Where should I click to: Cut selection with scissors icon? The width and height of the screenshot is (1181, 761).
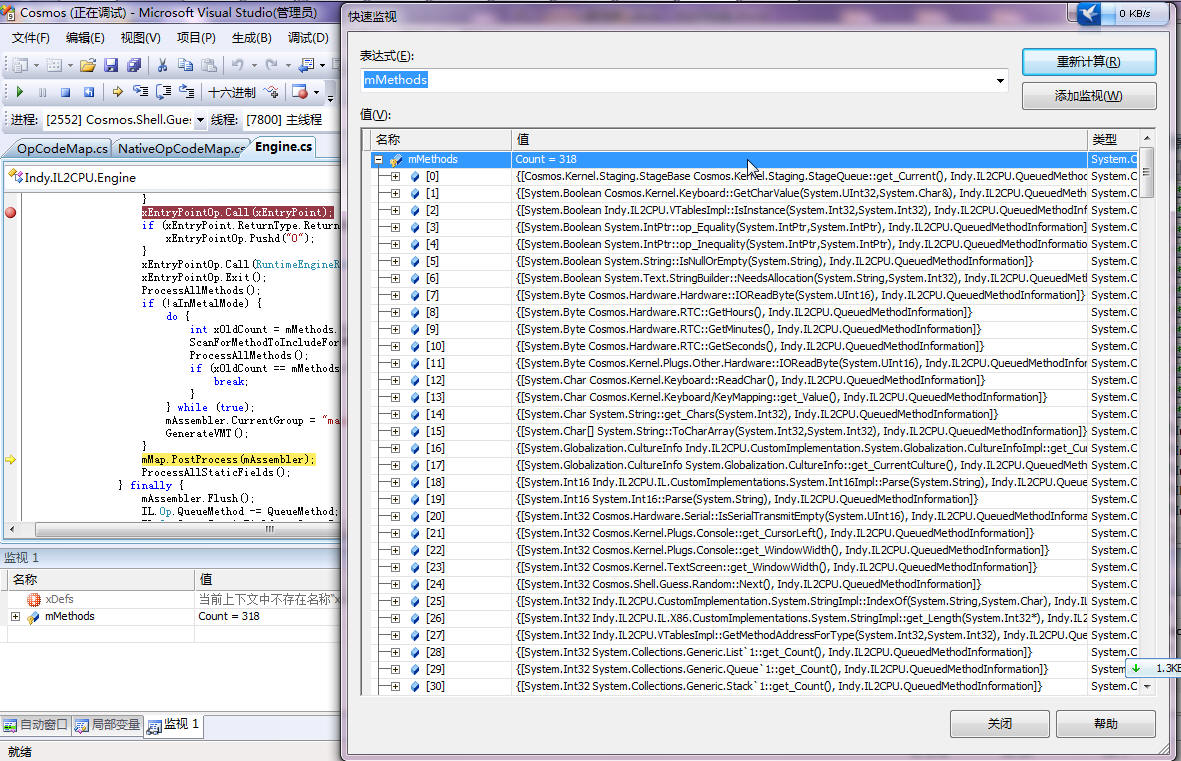(x=162, y=66)
